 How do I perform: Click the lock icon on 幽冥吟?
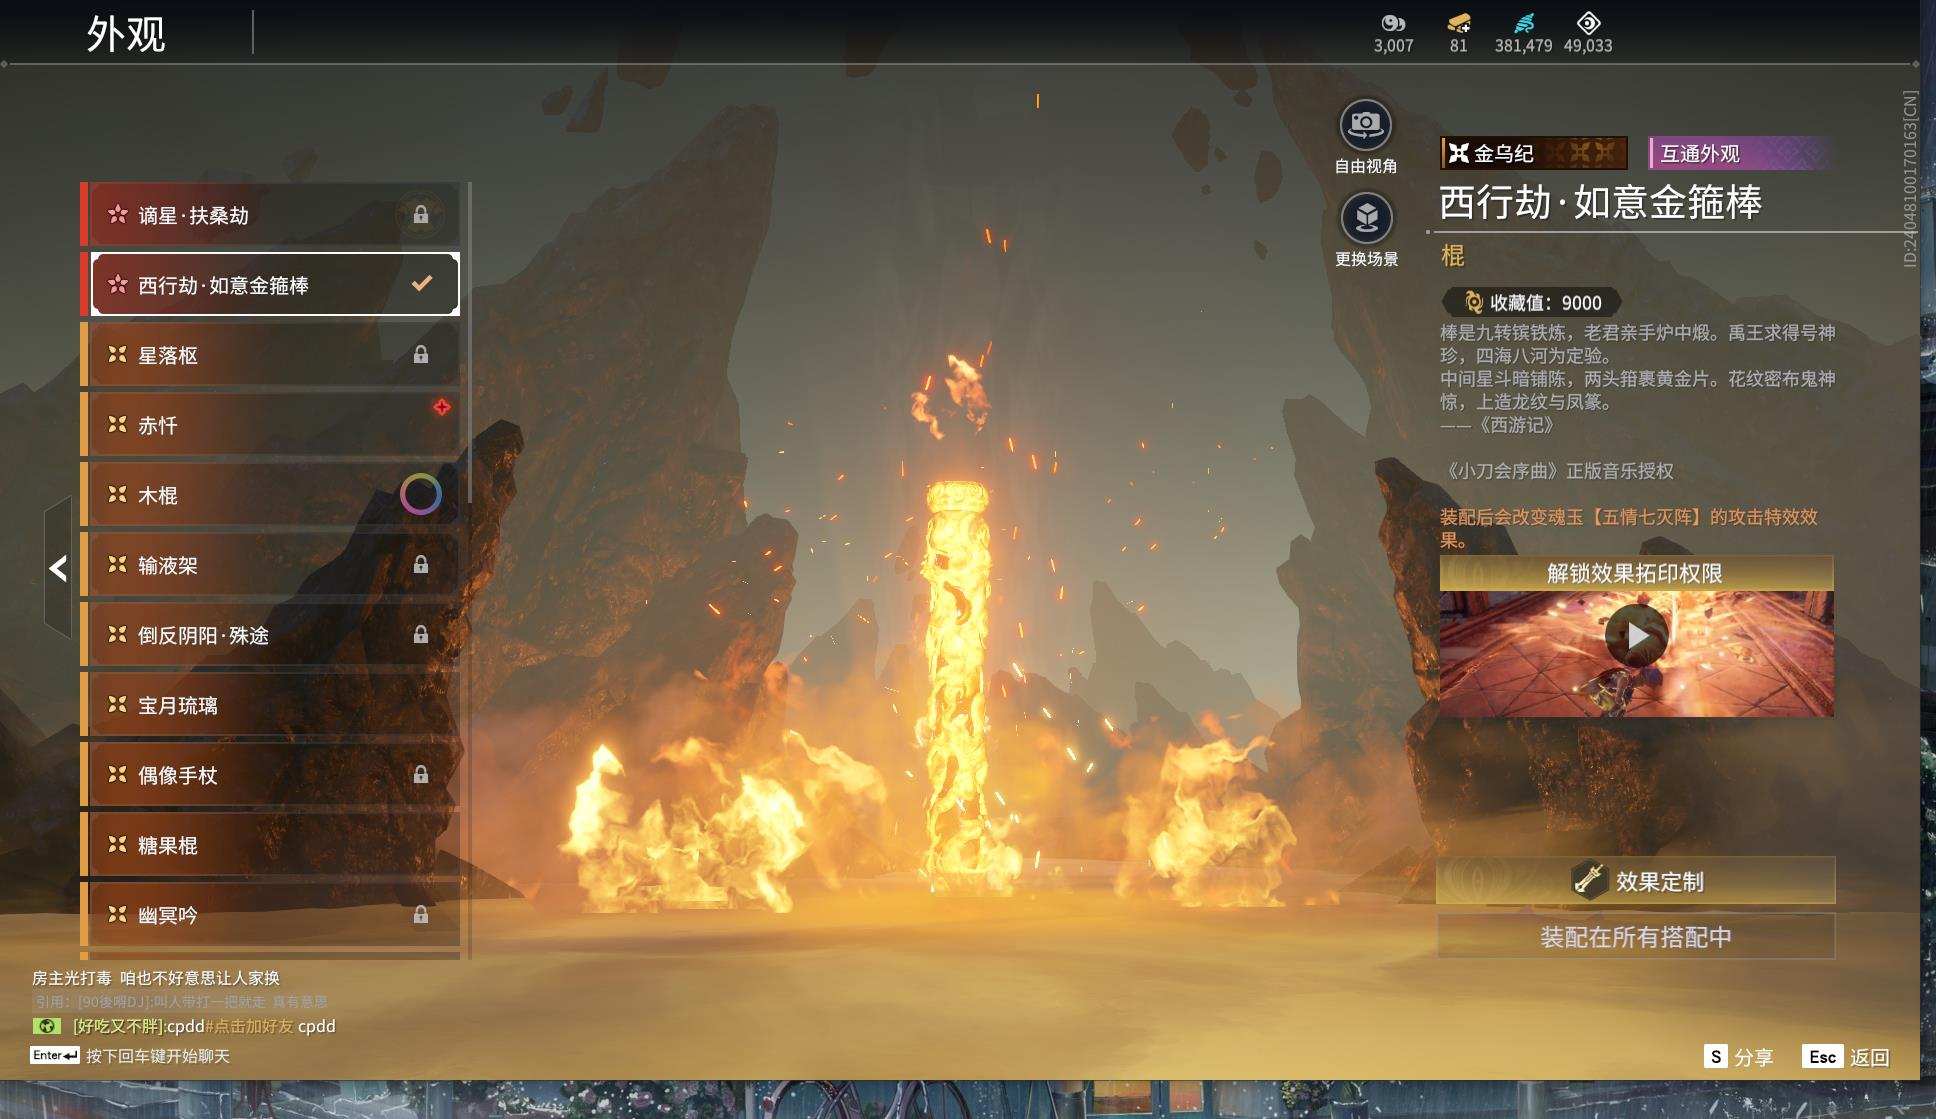[421, 915]
